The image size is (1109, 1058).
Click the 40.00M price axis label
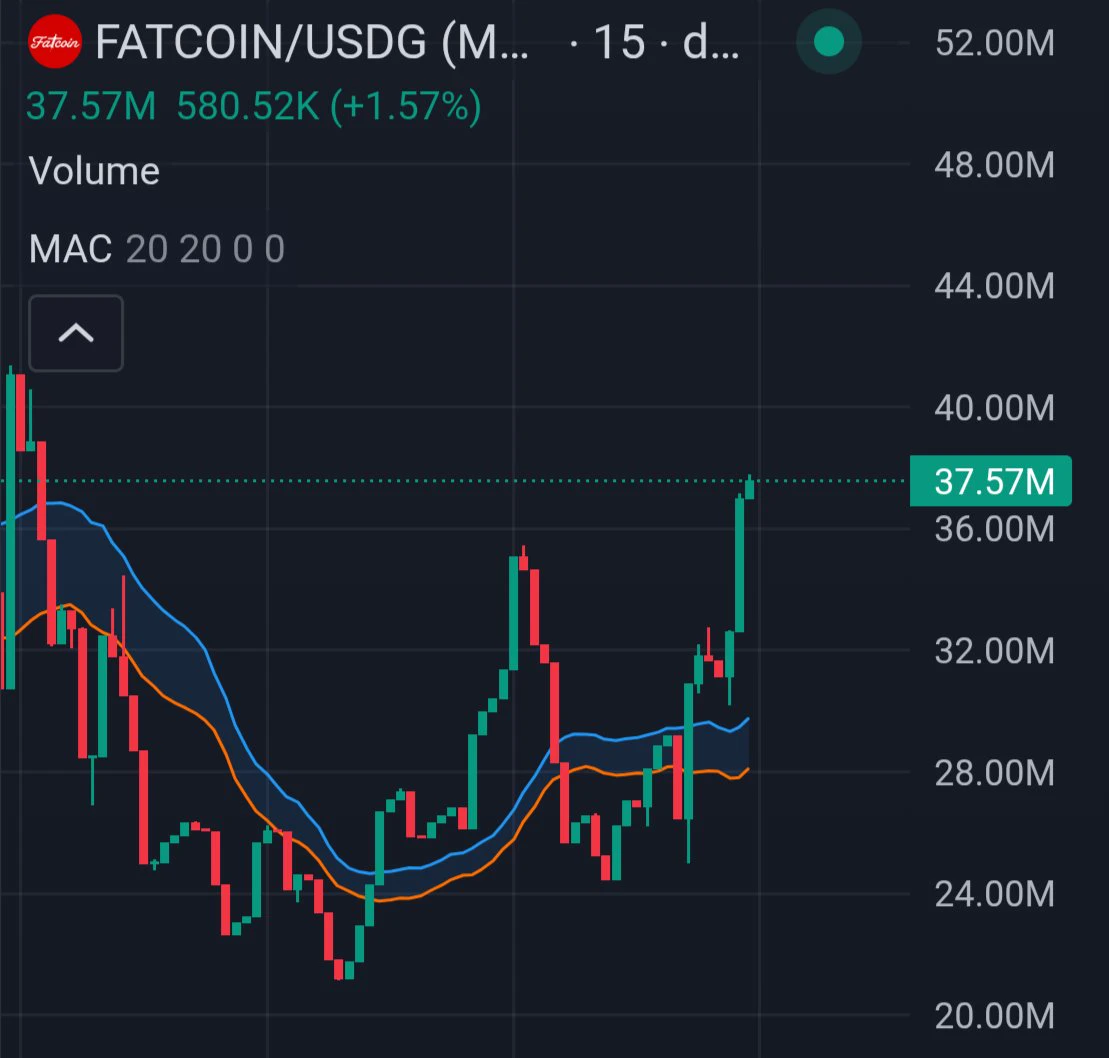point(994,408)
